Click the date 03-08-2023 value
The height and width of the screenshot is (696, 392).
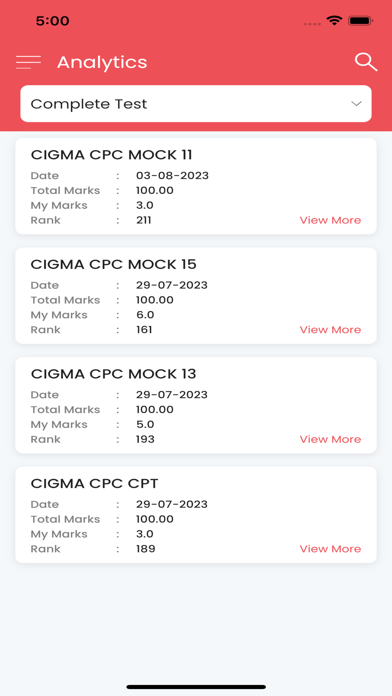(172, 176)
